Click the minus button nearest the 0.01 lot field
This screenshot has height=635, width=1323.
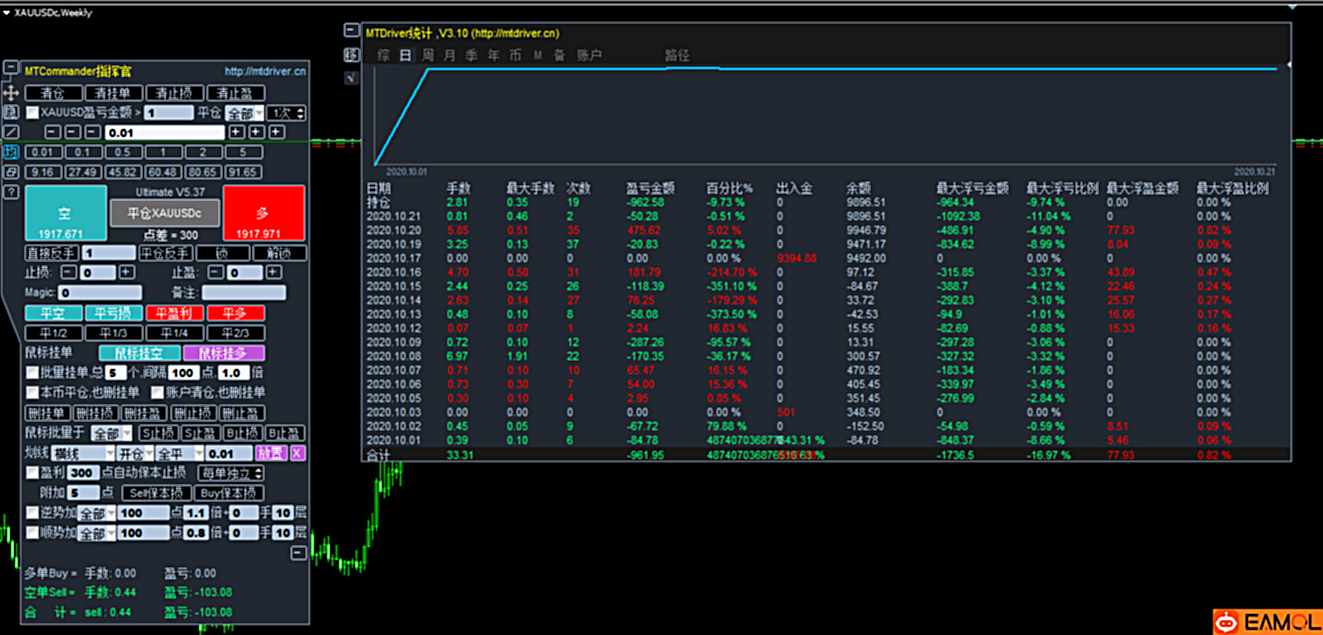[93, 132]
